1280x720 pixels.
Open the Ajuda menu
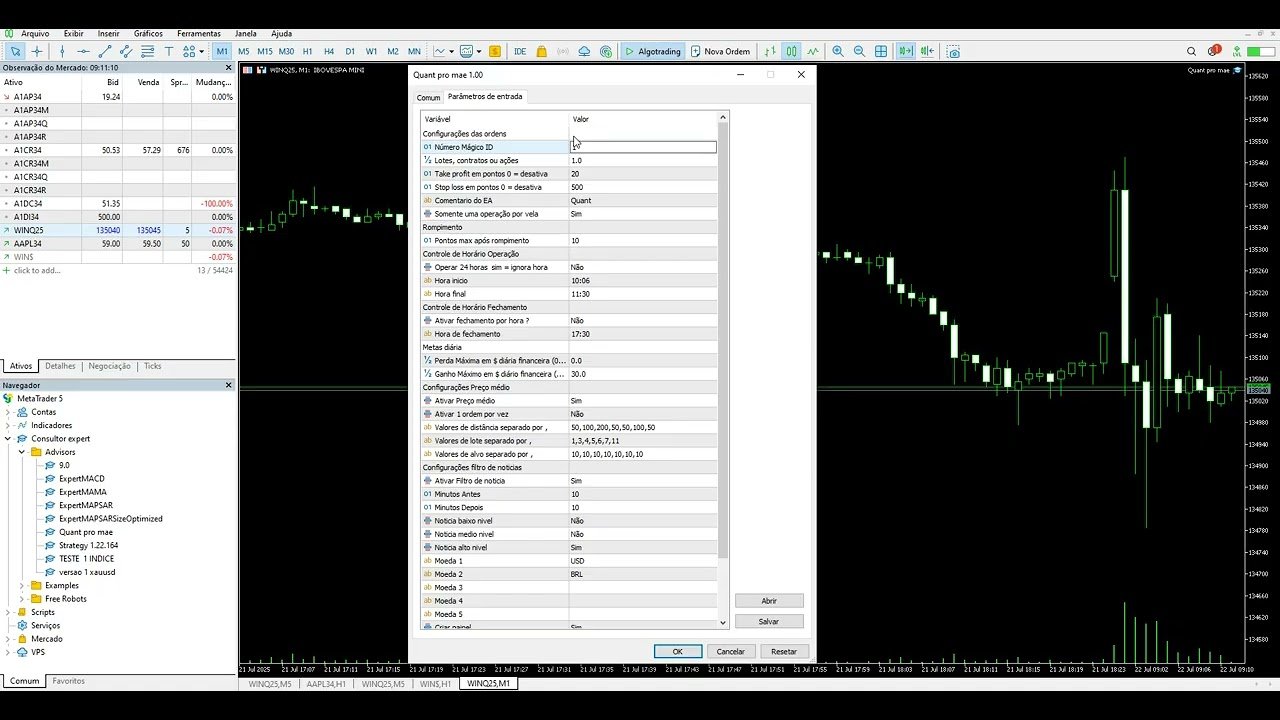click(x=281, y=33)
